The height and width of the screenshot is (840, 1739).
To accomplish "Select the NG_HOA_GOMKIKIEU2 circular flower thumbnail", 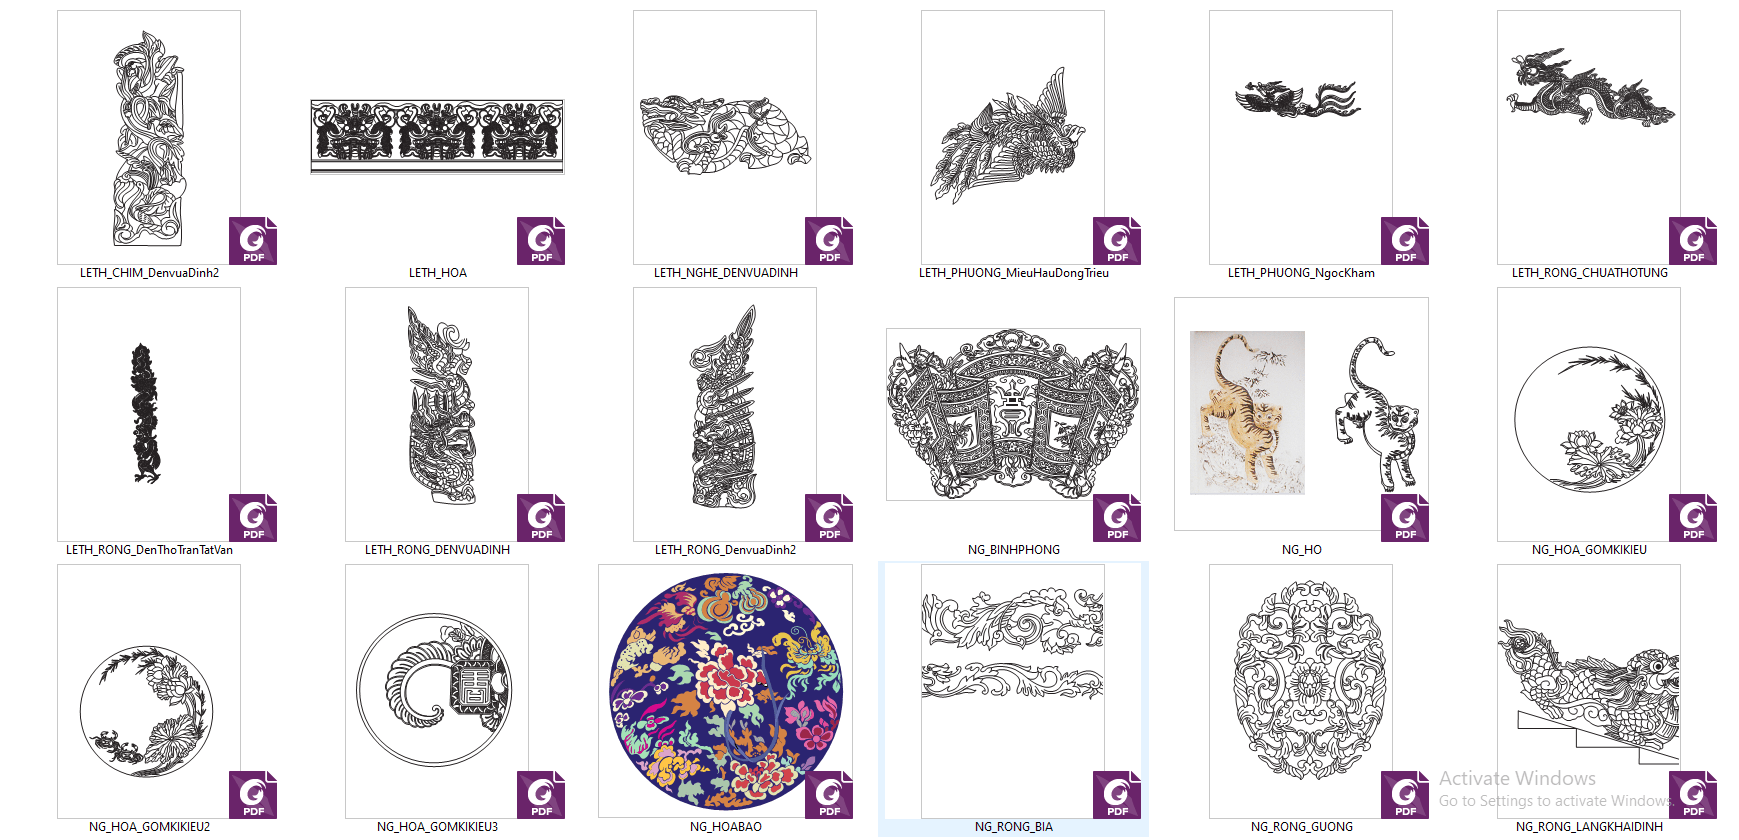I will coord(149,692).
